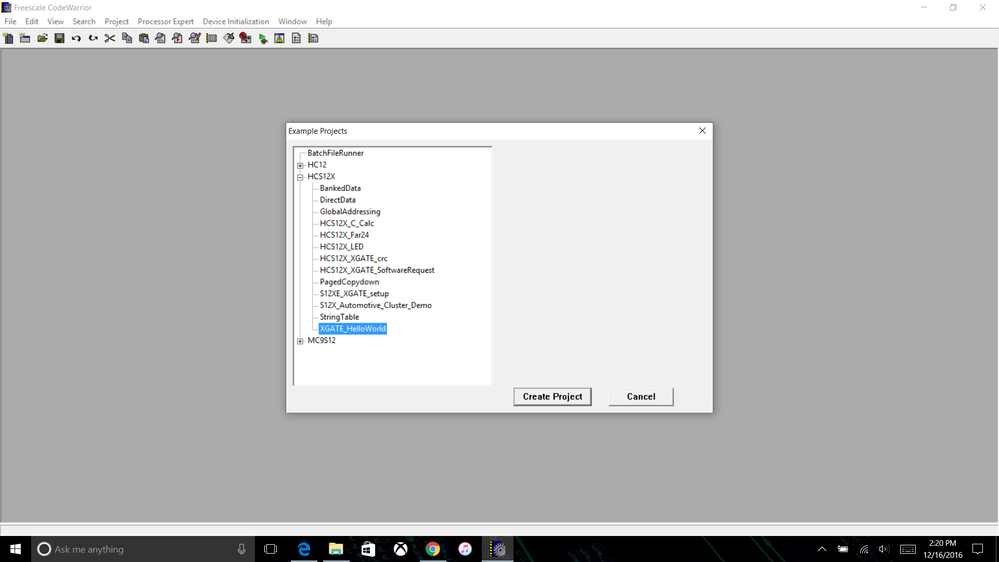
Task: Select the HCS12X_Far24 example
Action: click(x=344, y=234)
